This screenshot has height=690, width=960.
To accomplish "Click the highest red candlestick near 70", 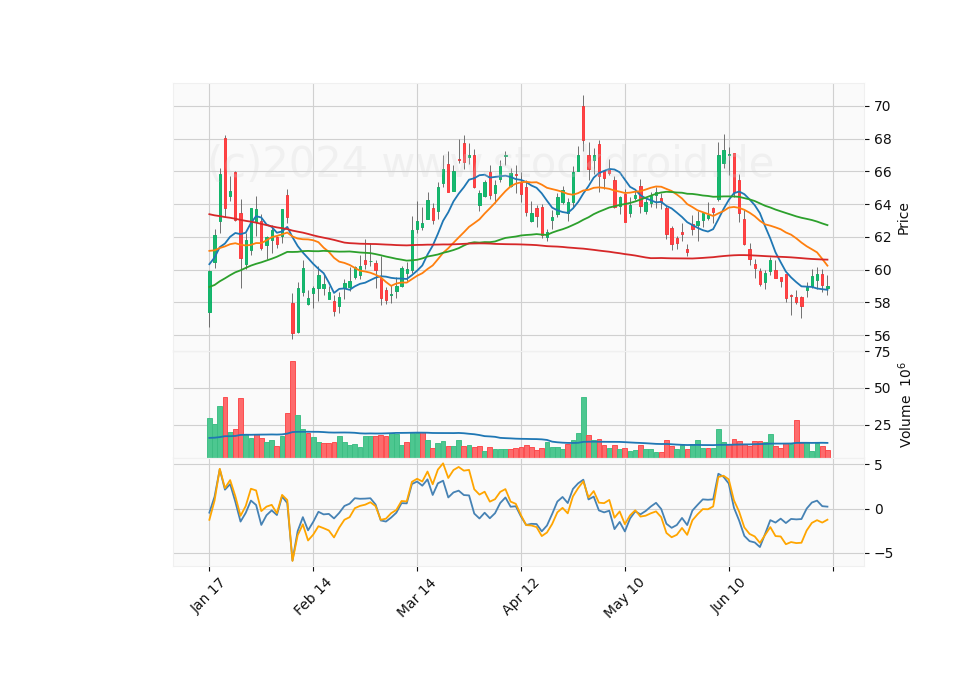I will coord(583,124).
